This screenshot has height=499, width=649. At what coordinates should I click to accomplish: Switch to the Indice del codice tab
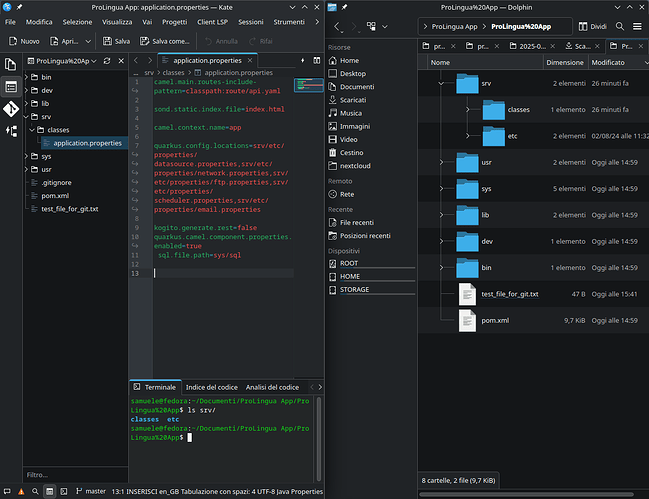(211, 387)
